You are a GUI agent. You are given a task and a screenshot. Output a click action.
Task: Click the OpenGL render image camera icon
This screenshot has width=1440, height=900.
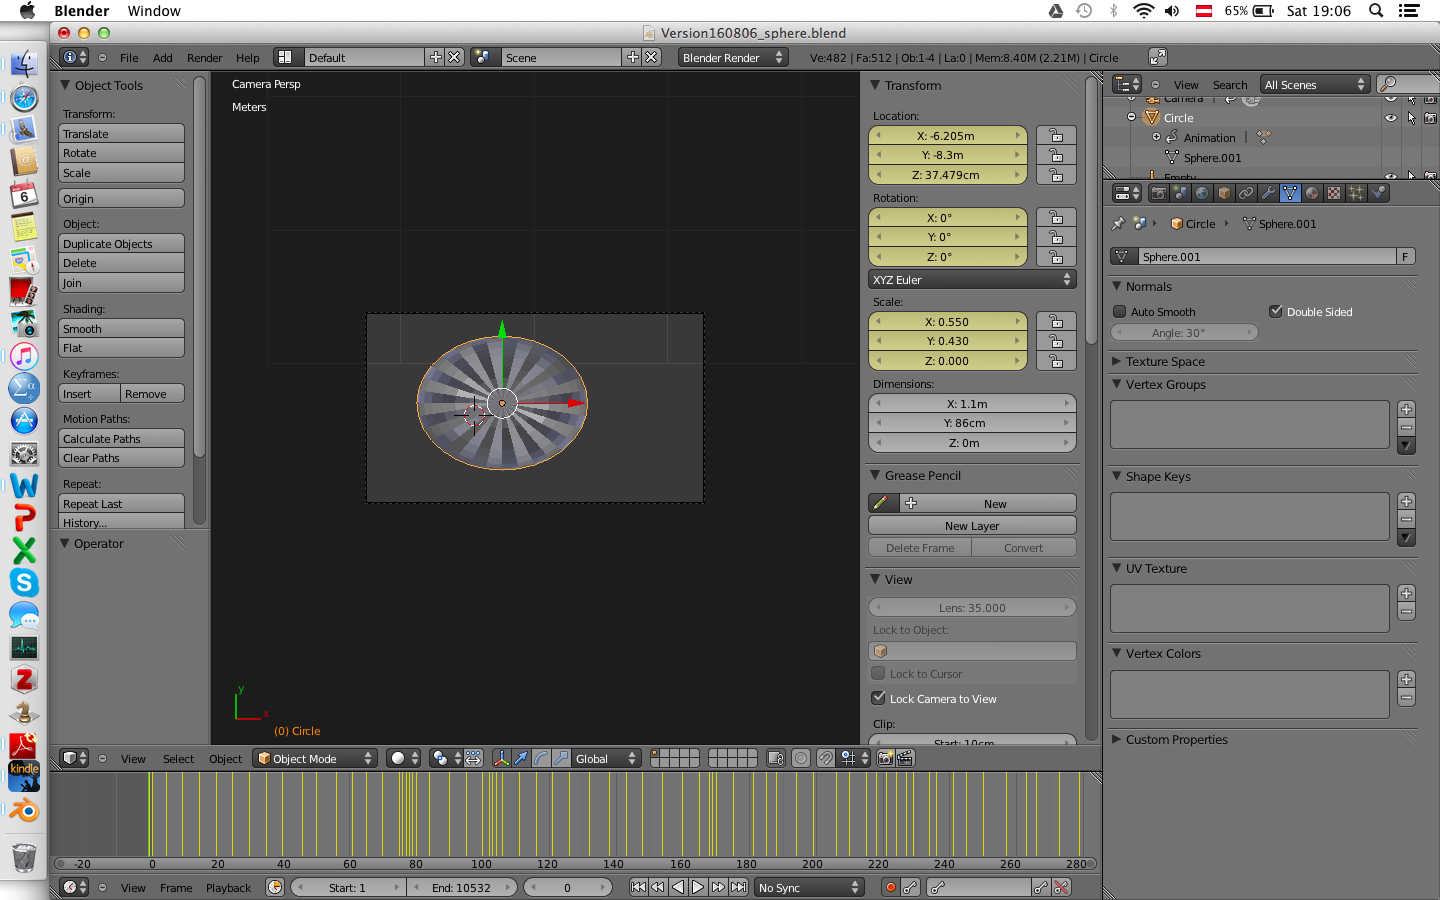click(885, 758)
